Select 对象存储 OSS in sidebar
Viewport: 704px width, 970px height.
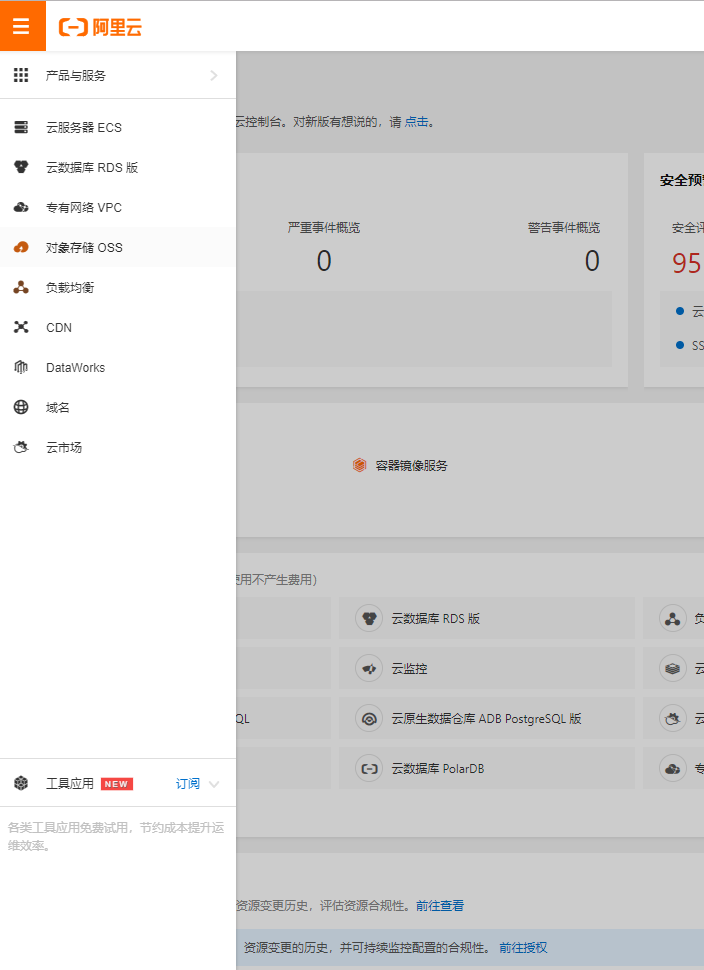point(118,247)
